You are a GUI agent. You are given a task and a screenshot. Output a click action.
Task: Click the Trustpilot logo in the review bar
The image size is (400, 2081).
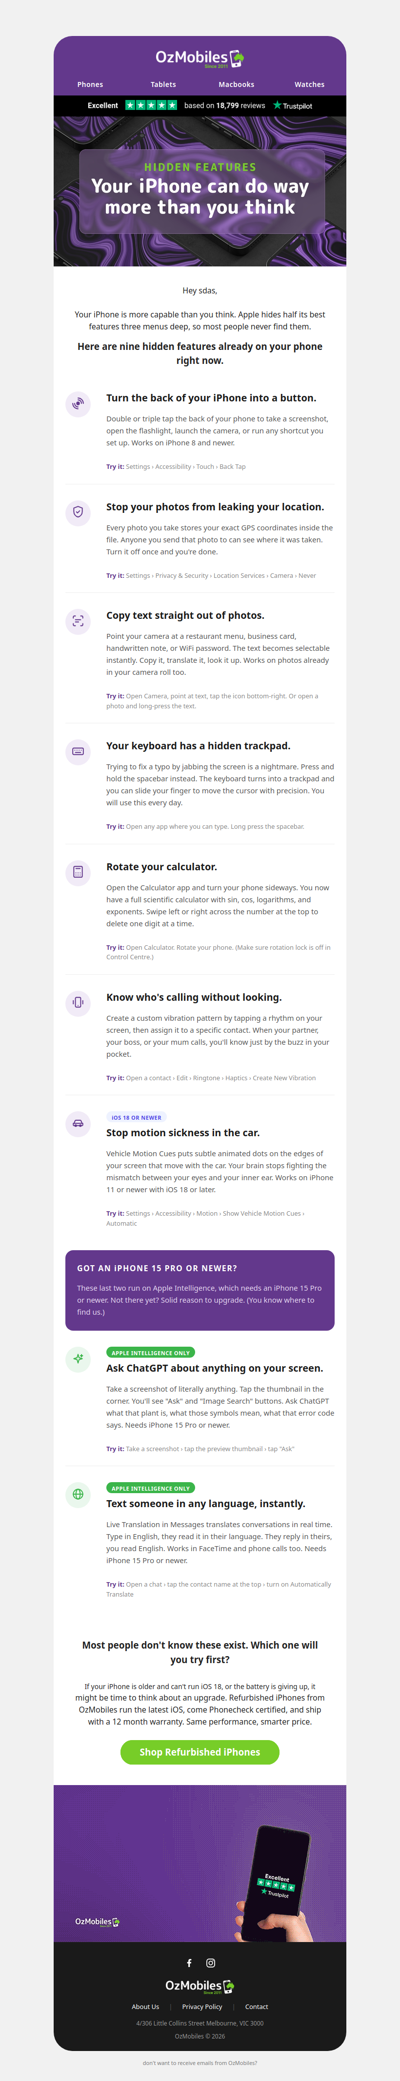point(292,105)
